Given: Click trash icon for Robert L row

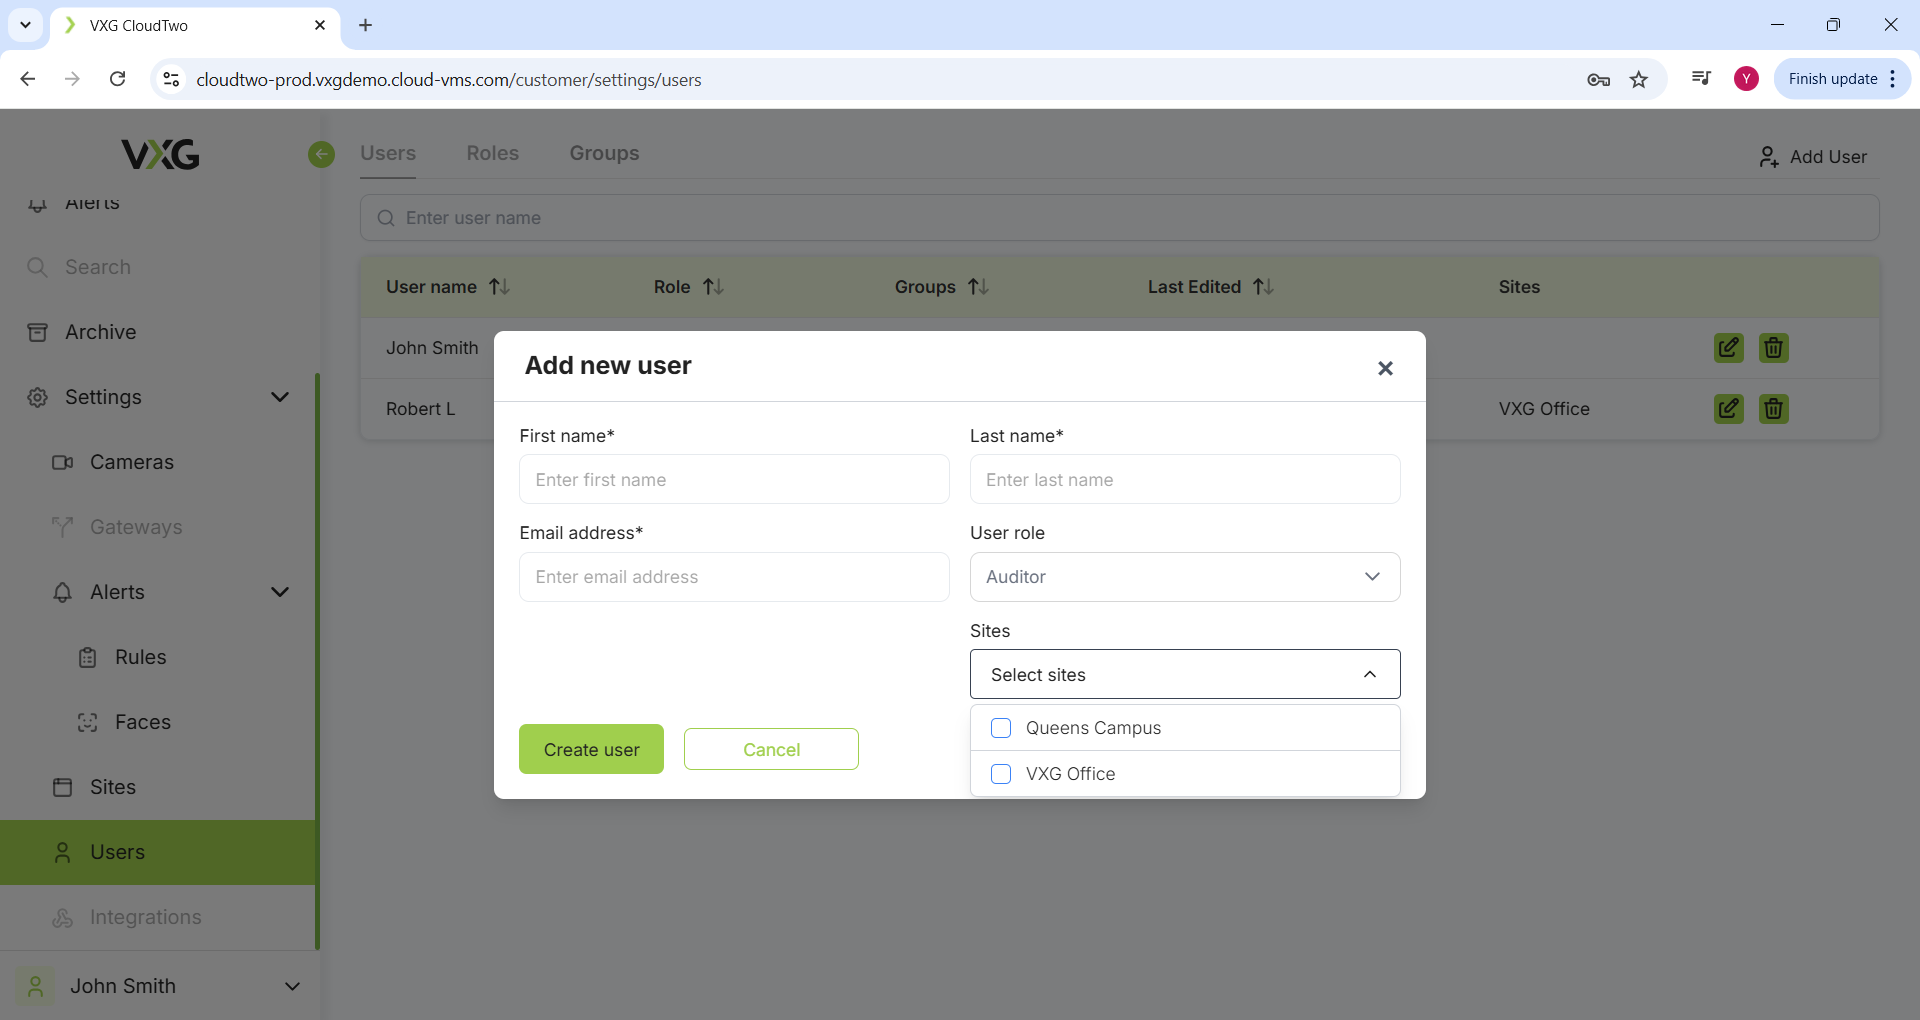Looking at the screenshot, I should [x=1773, y=409].
